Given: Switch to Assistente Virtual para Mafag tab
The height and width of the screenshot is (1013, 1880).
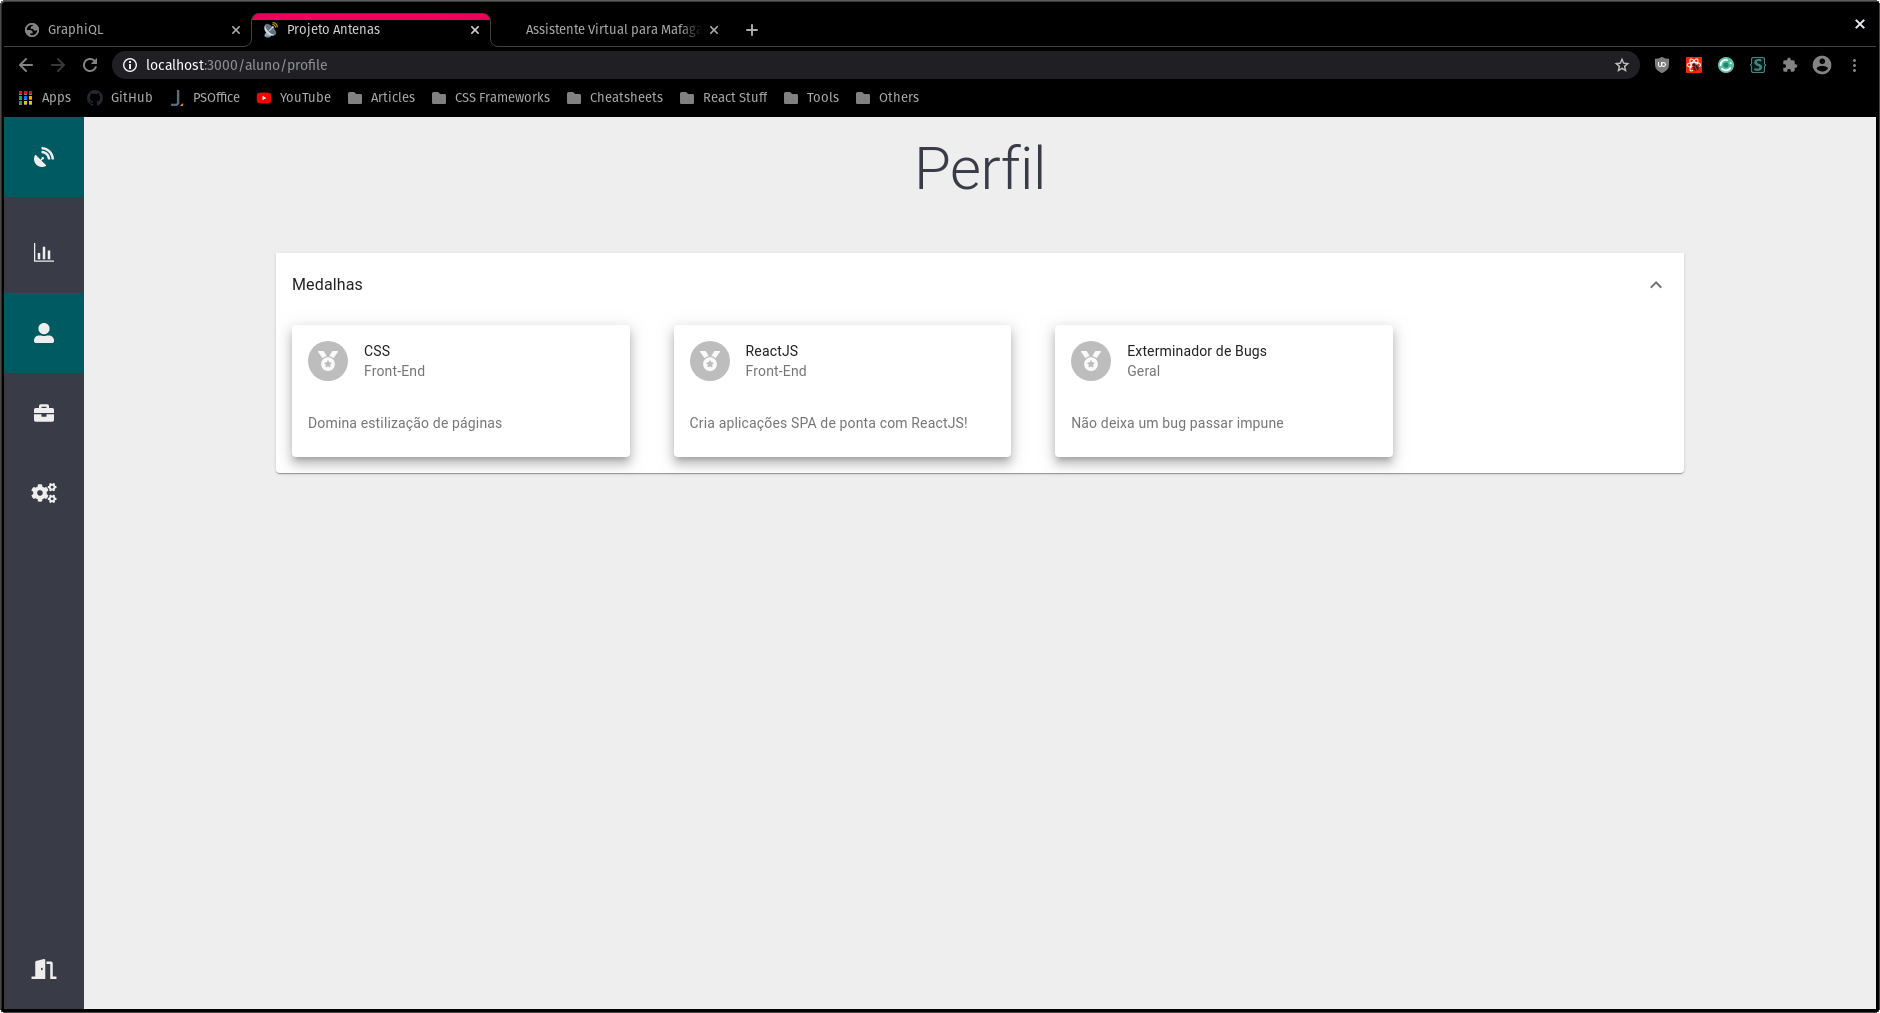Looking at the screenshot, I should [x=610, y=30].
